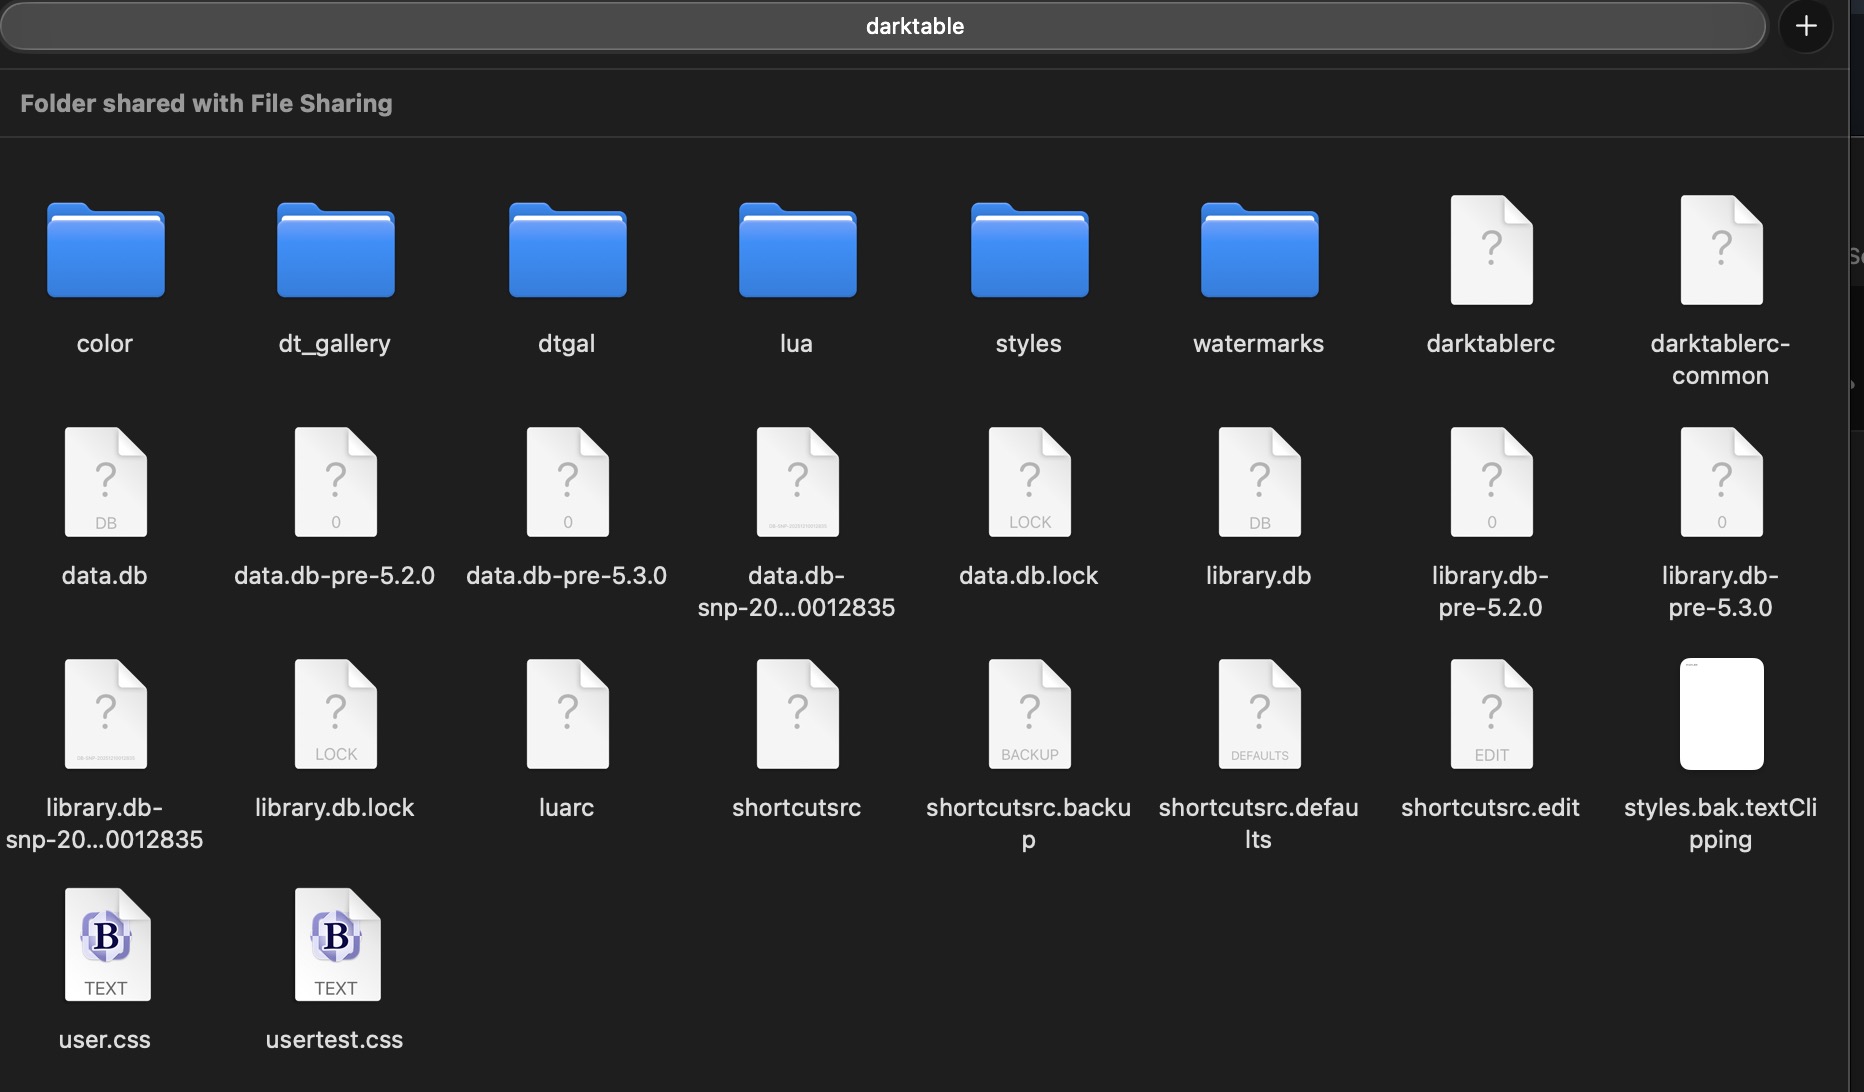Select the color folder icon
The width and height of the screenshot is (1864, 1092).
(105, 251)
